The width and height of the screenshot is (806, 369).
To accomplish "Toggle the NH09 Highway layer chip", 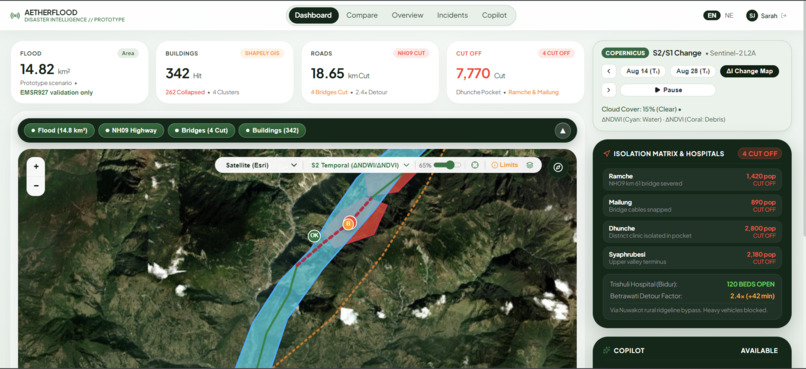I will click(131, 131).
